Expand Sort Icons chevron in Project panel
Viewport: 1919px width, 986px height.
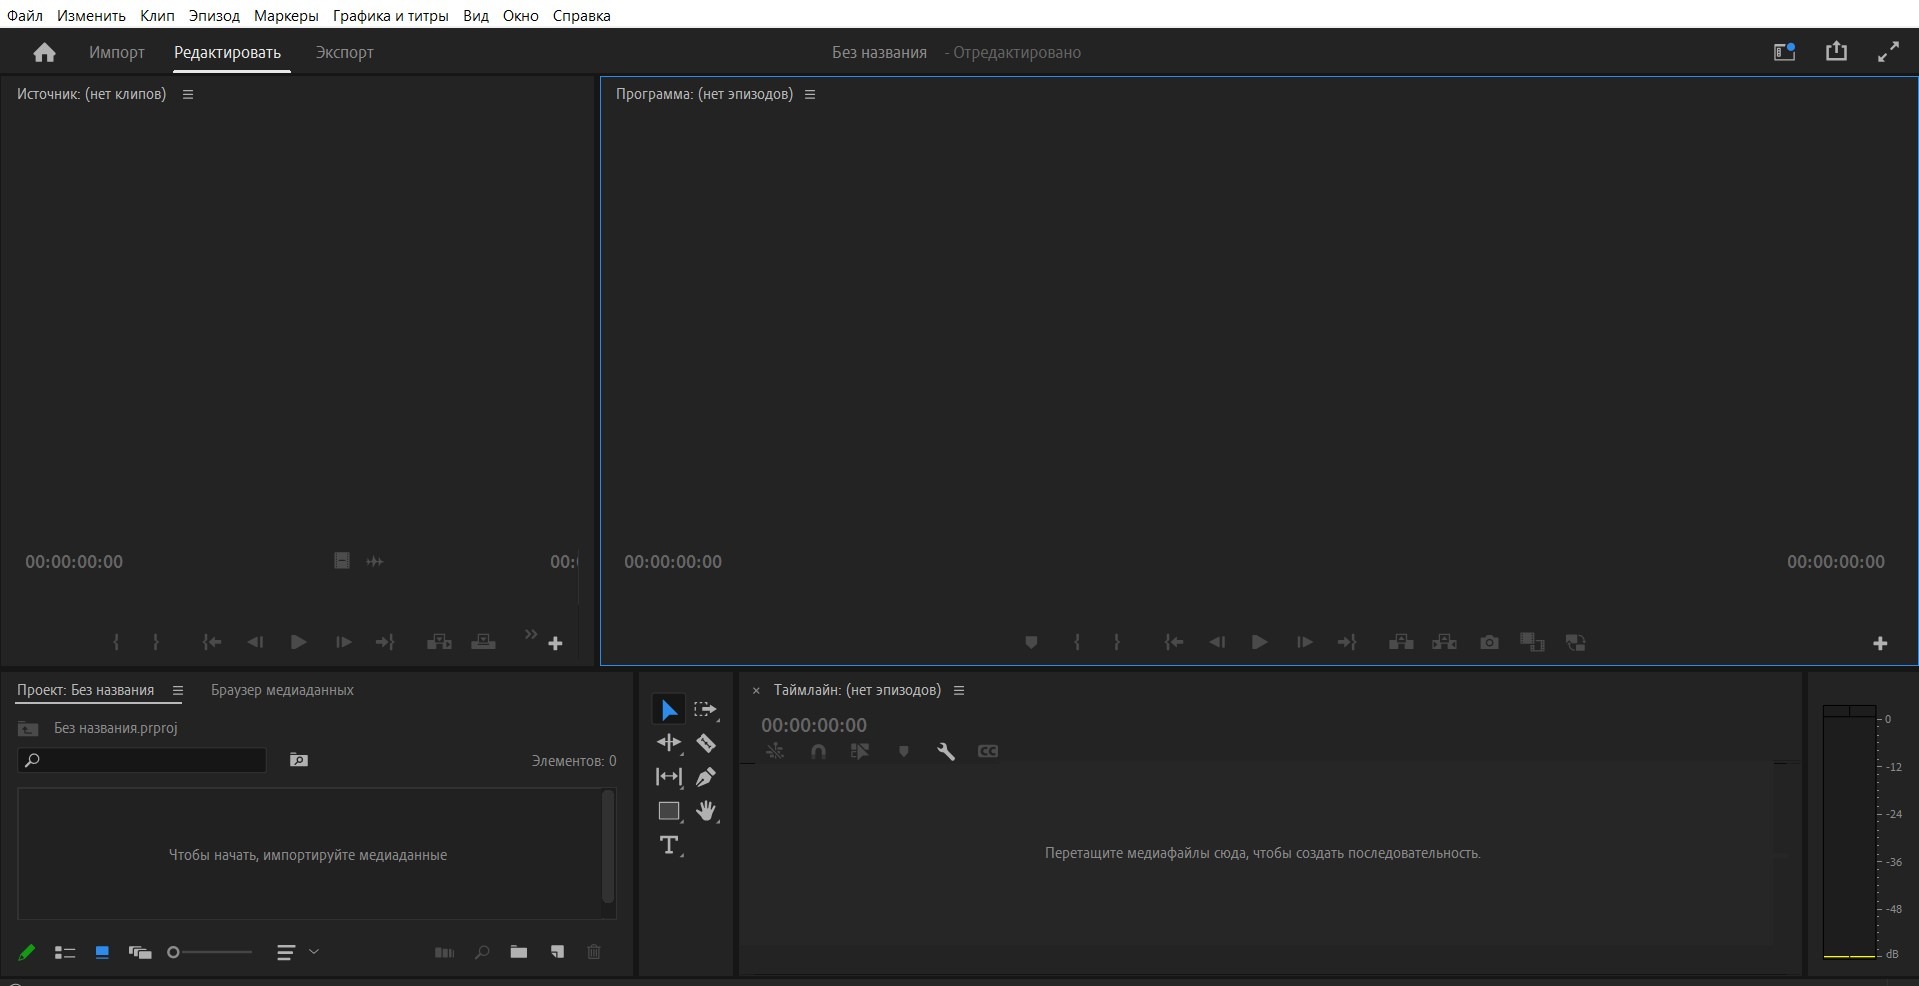tap(314, 951)
